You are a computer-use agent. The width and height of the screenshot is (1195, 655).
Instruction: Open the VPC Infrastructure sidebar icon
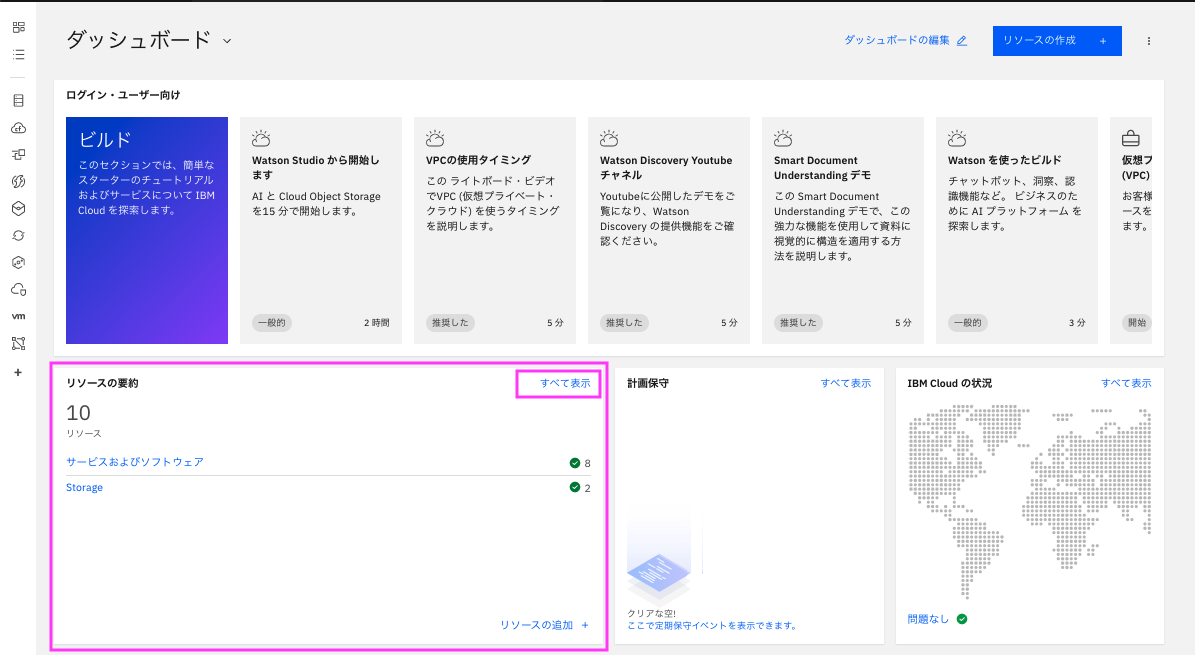[x=18, y=155]
